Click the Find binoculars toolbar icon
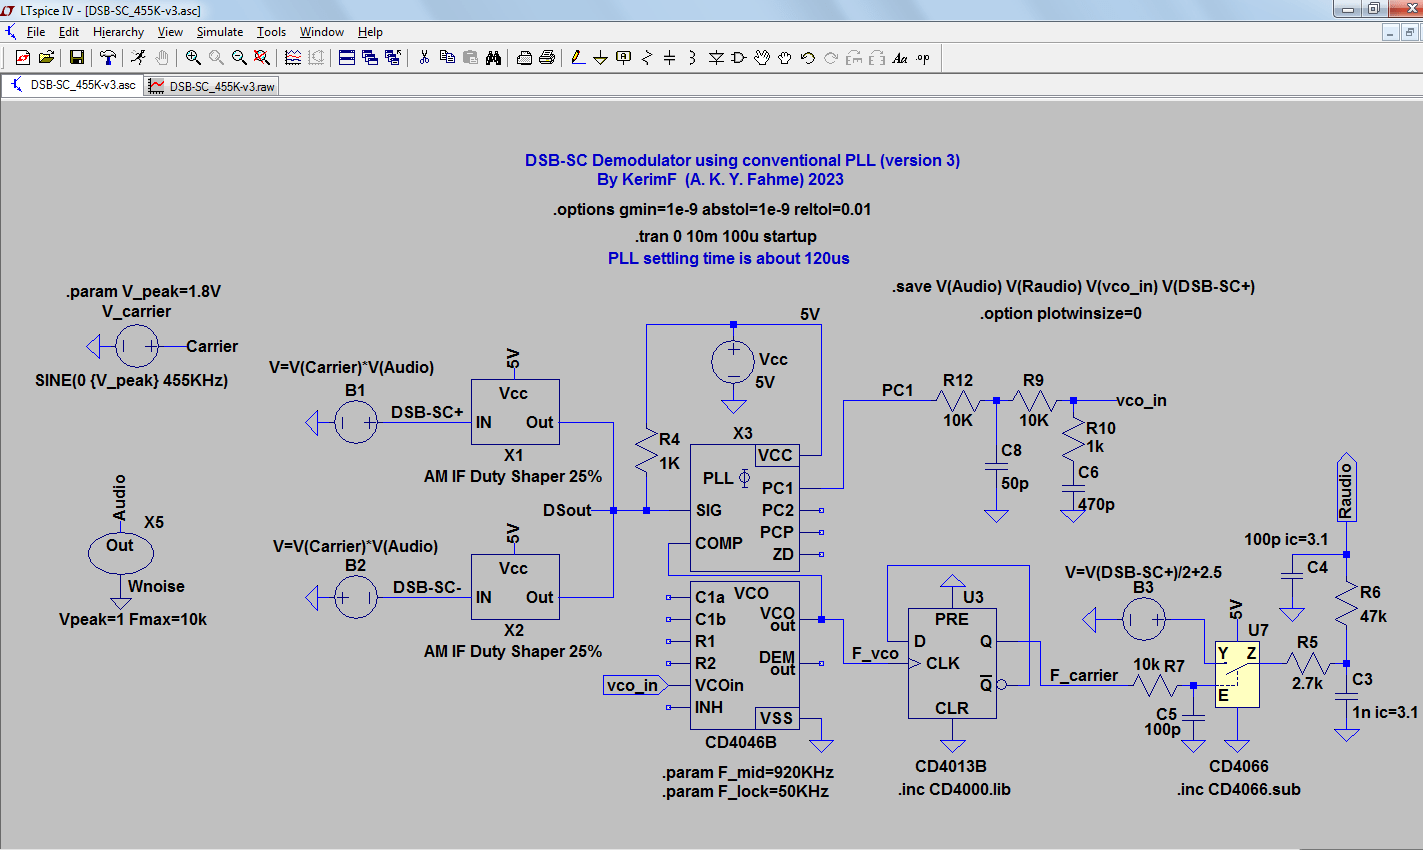Viewport: 1423px width, 850px height. [494, 57]
